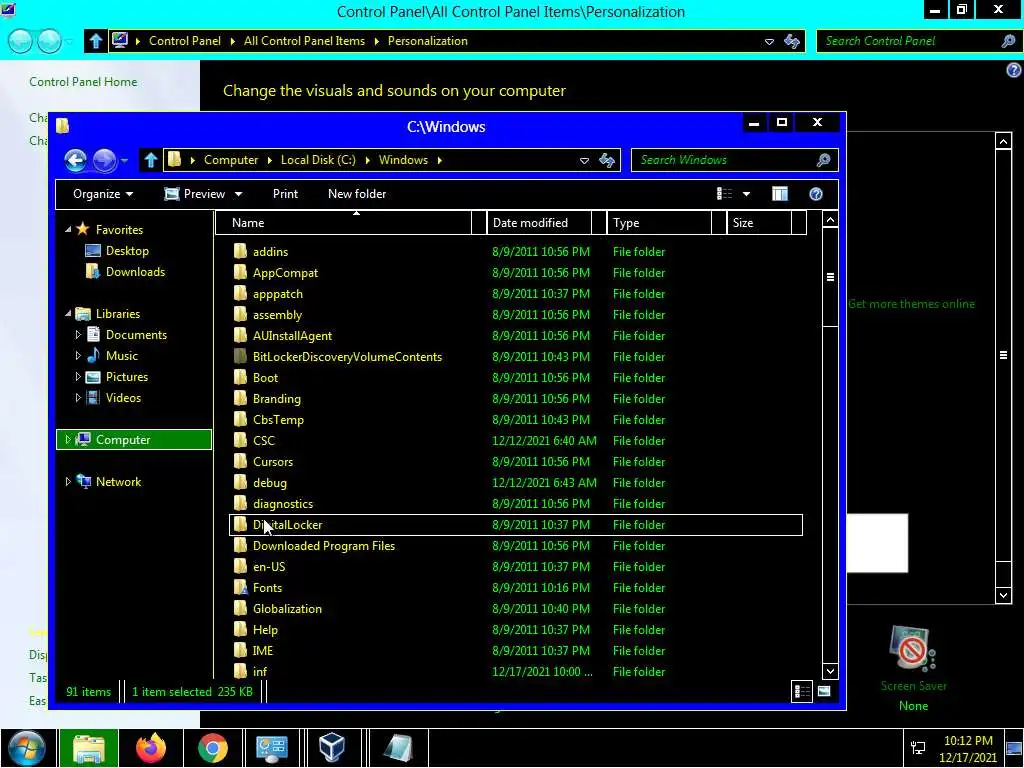Expand the Documents library
This screenshot has height=768, width=1024.
[78, 335]
